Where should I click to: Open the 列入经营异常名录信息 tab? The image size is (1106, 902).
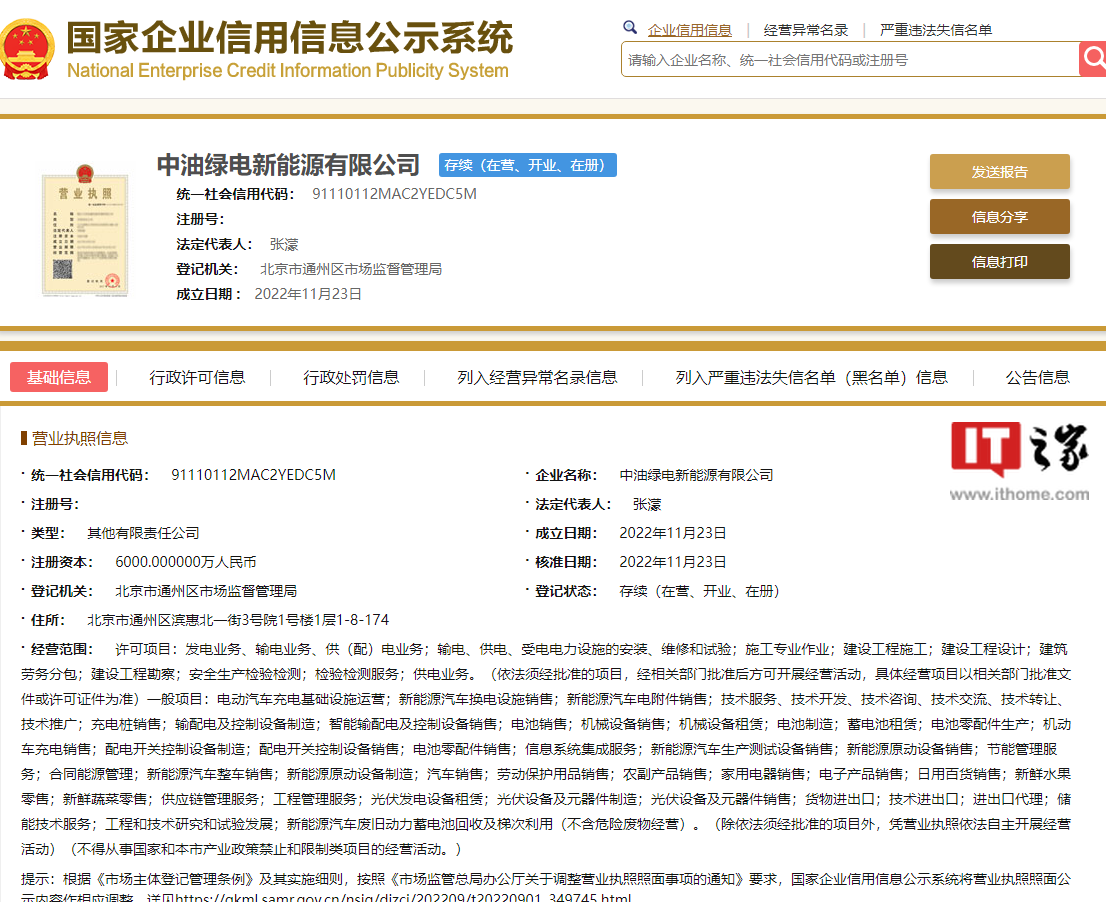tap(537, 378)
